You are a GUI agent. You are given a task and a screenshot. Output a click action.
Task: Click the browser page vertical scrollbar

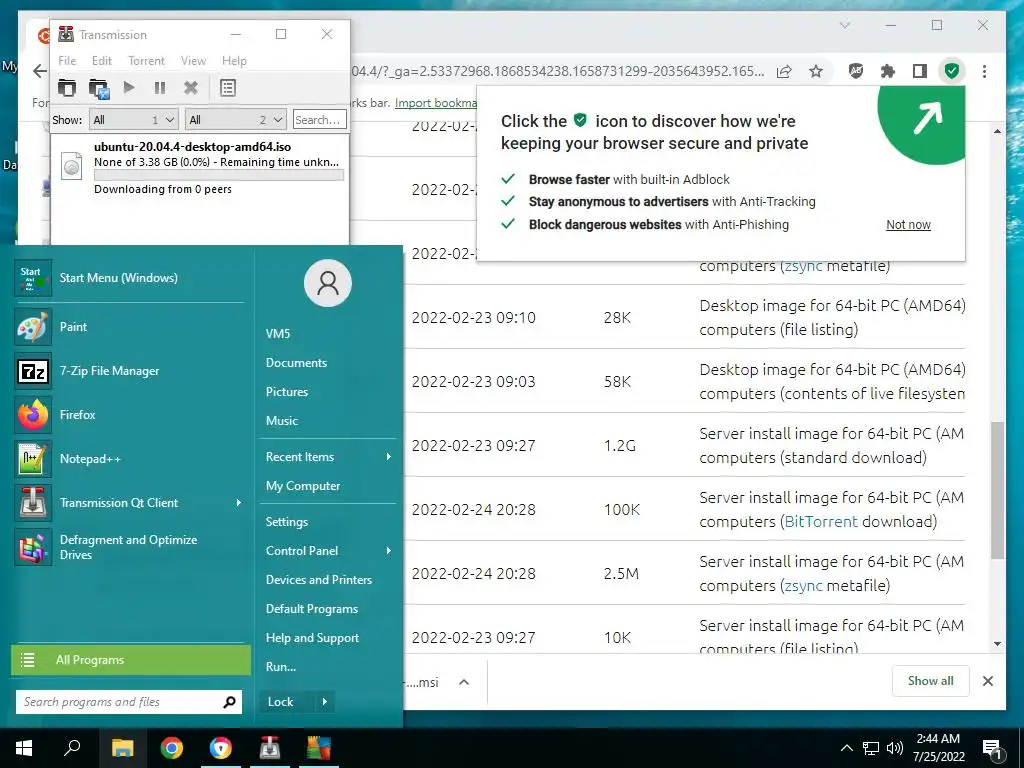tap(997, 490)
